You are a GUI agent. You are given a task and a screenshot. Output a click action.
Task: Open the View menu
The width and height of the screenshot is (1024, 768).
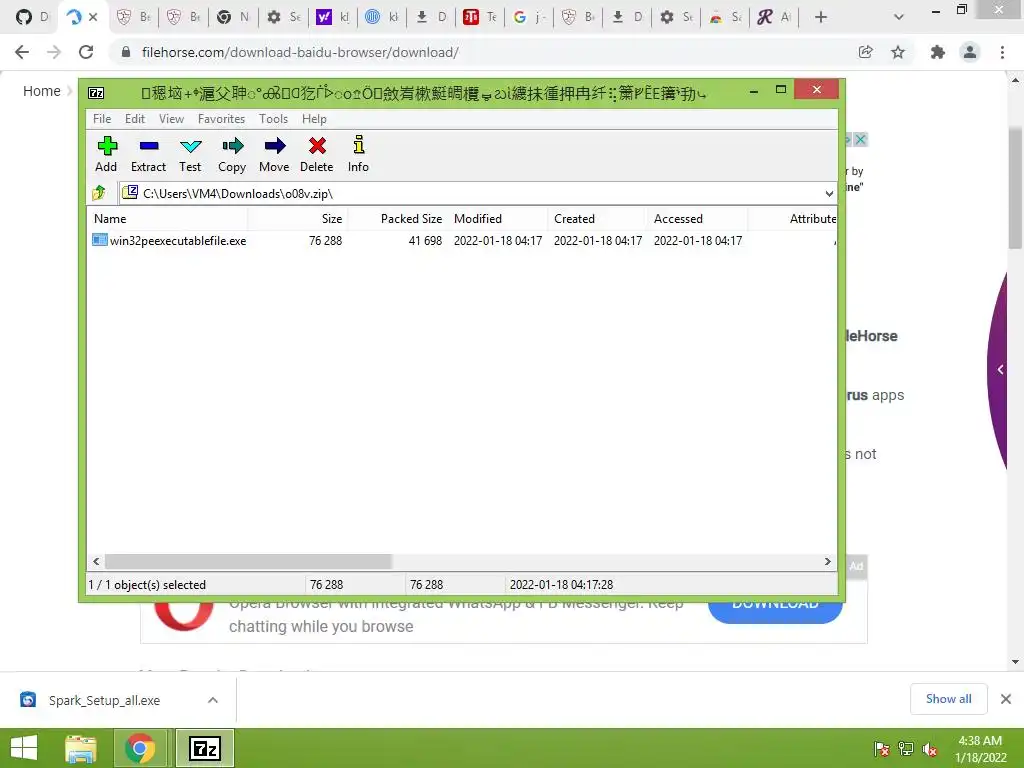(171, 119)
